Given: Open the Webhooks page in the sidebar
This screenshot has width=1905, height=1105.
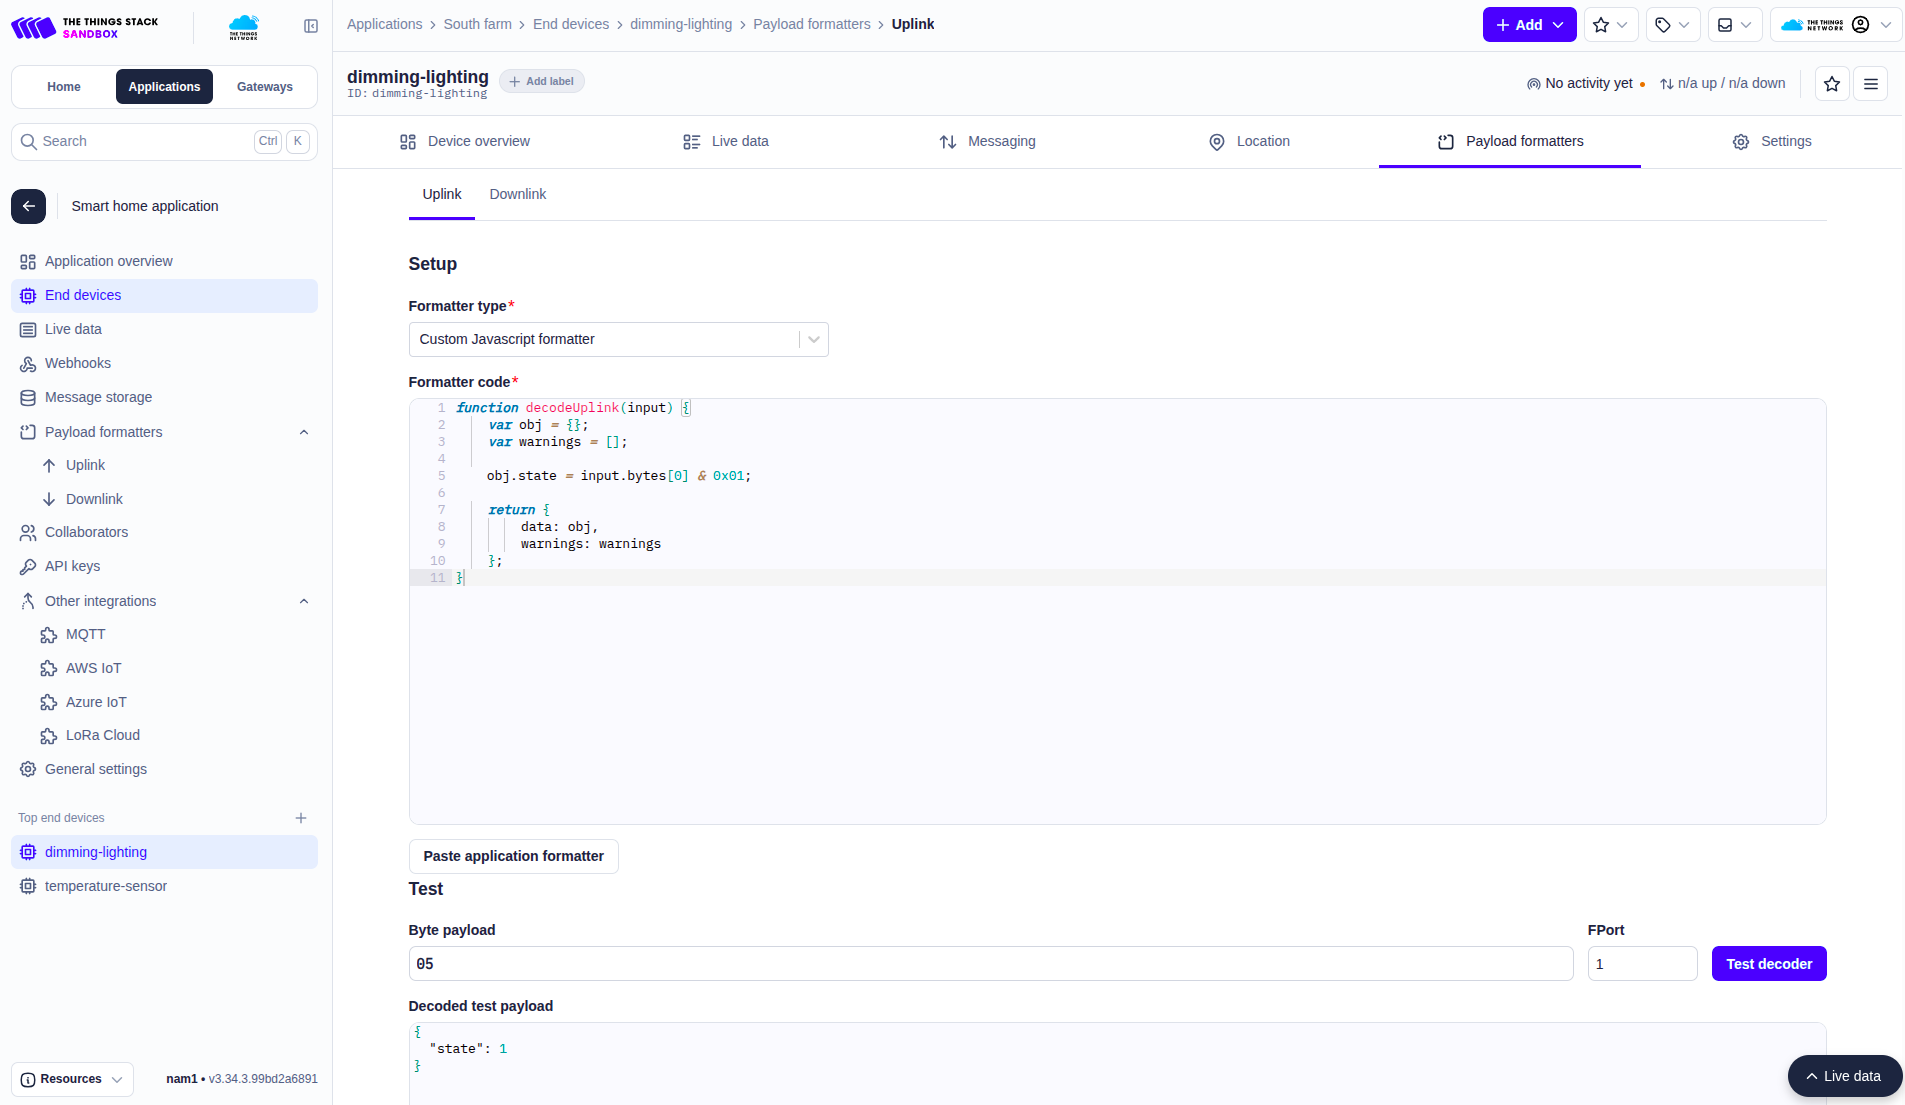Looking at the screenshot, I should (x=77, y=363).
